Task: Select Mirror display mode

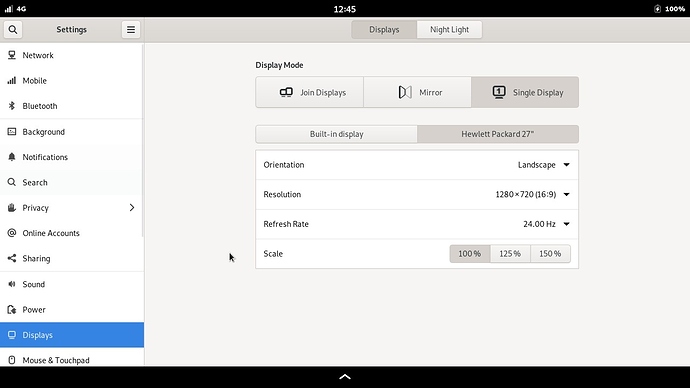Action: coord(417,92)
